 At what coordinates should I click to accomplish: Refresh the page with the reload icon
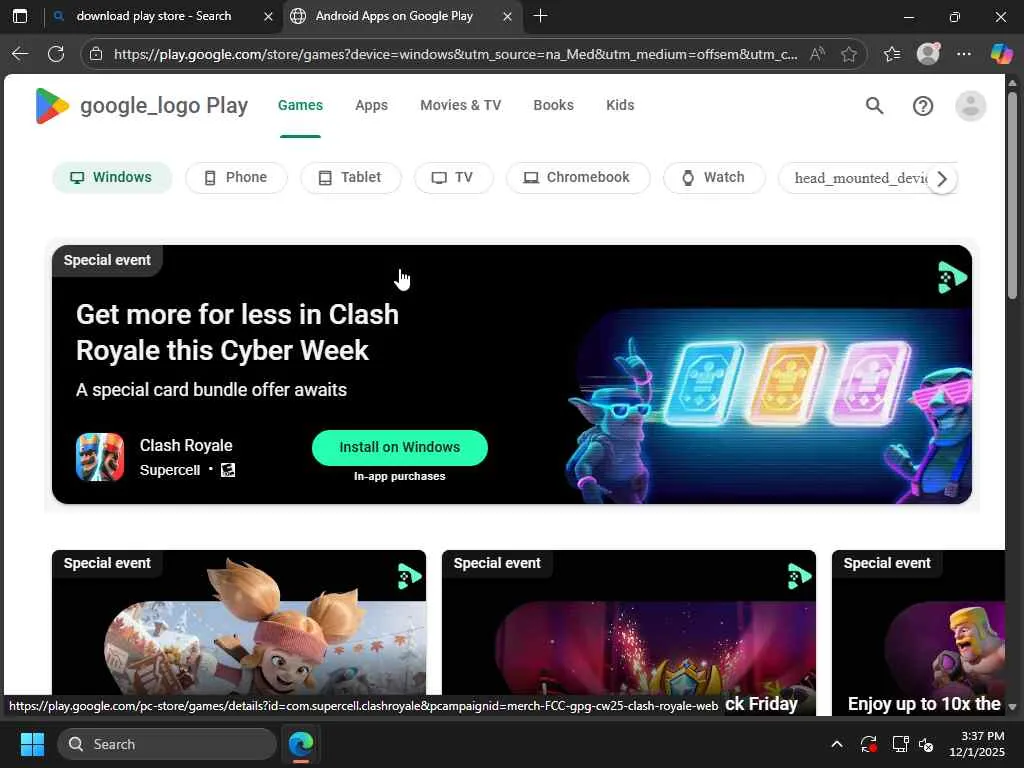coord(56,54)
